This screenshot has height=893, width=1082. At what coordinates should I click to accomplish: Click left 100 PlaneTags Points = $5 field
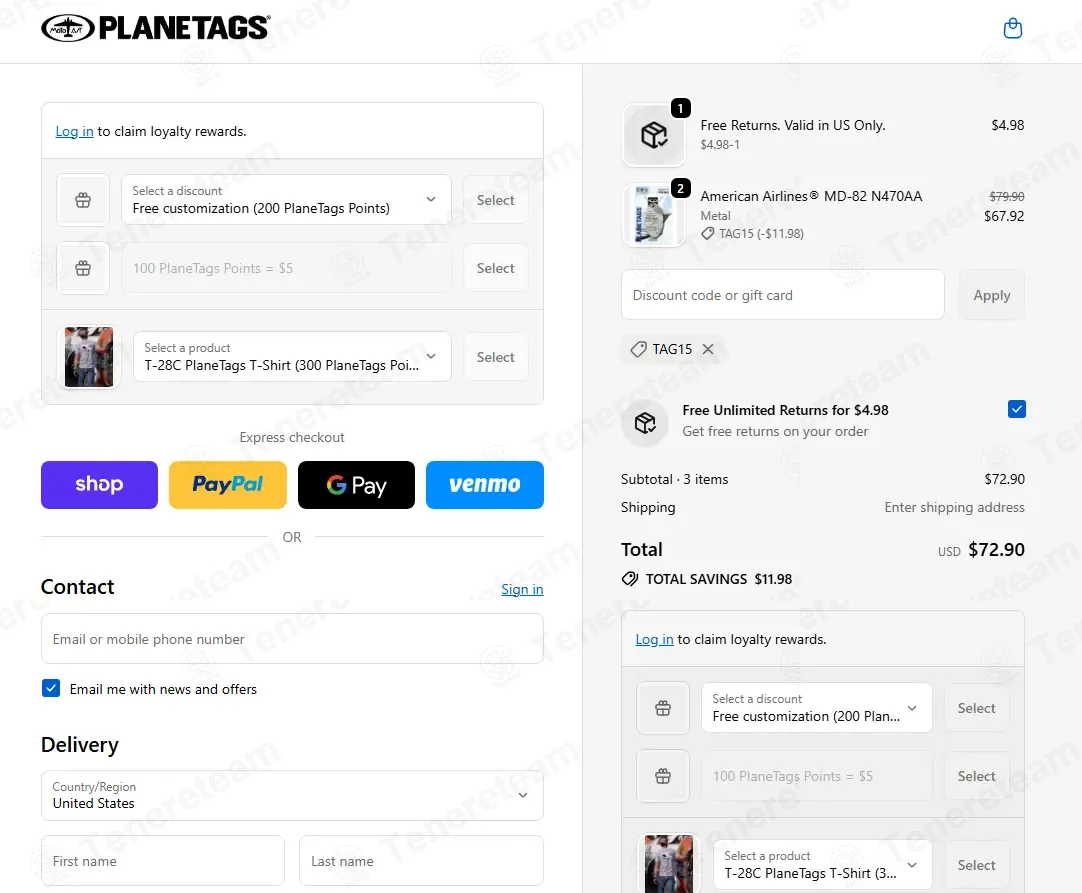click(286, 268)
